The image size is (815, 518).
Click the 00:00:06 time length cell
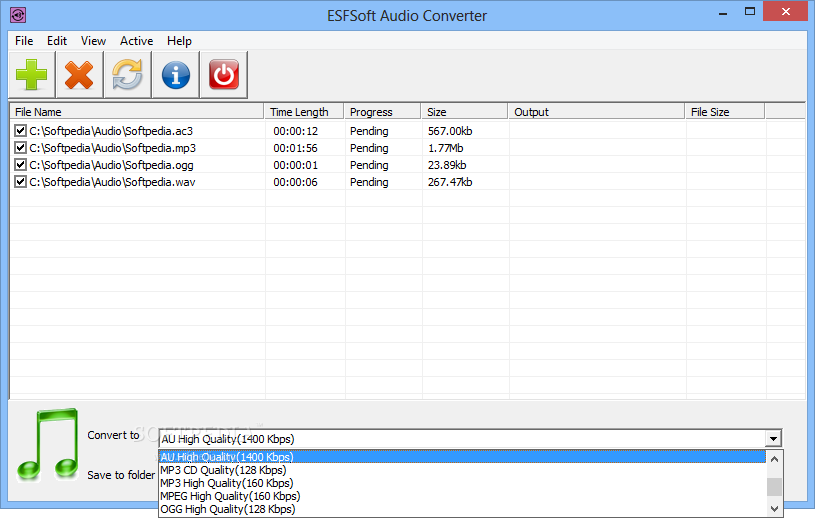[x=295, y=182]
